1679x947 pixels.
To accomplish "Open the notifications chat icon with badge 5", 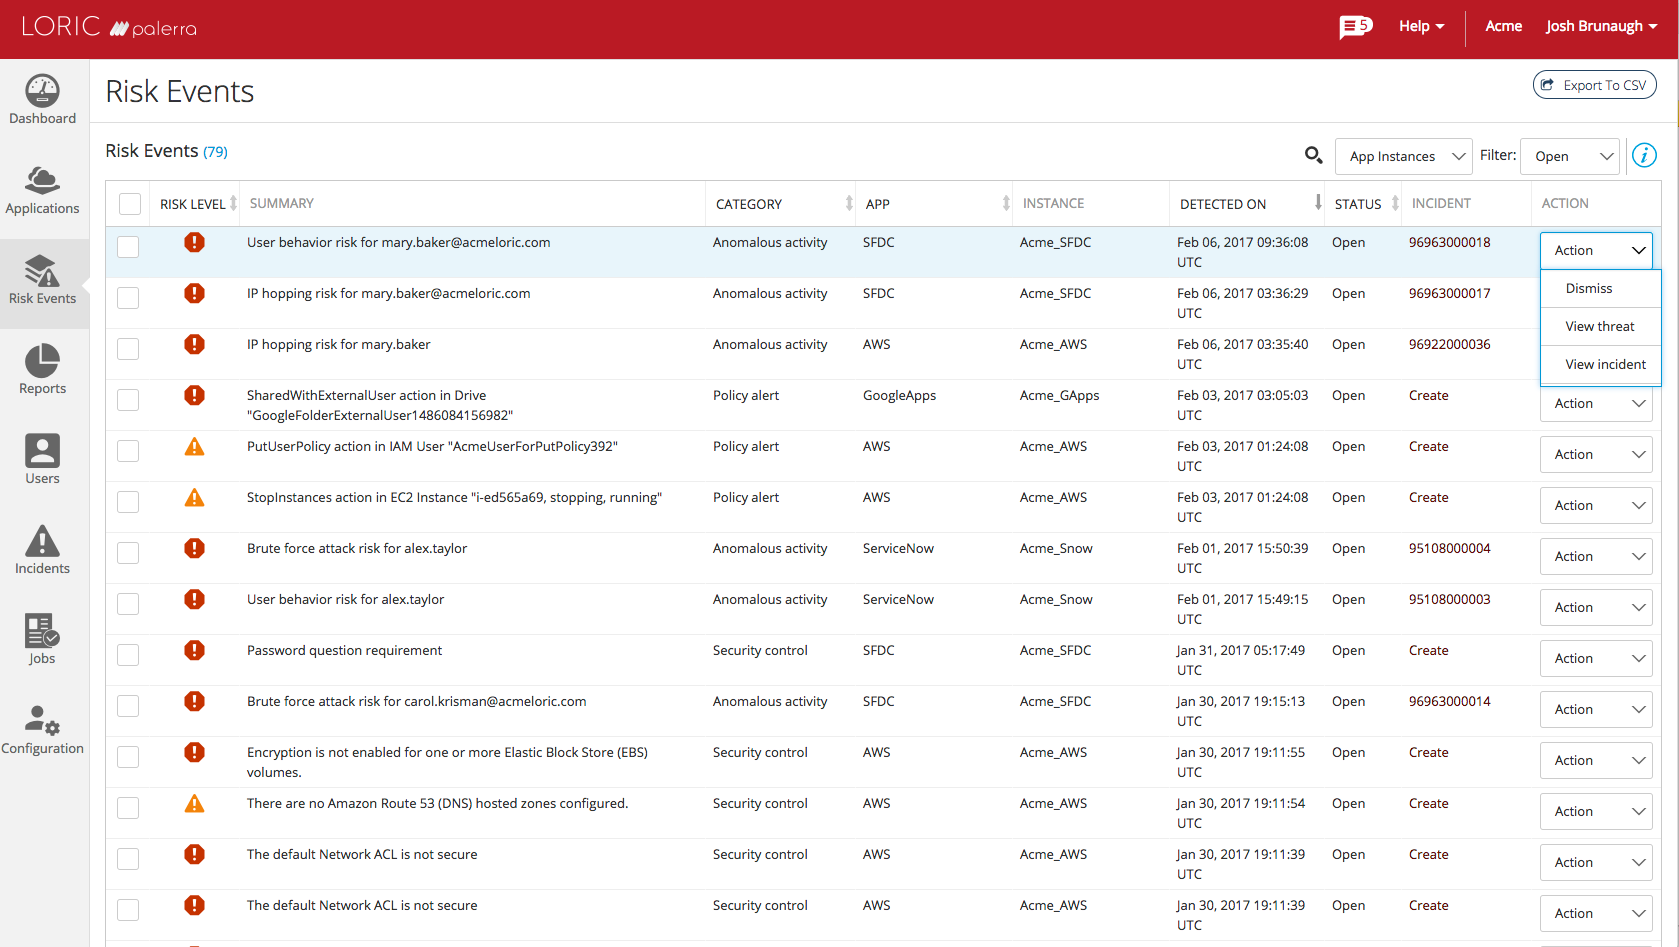I will tap(1355, 26).
